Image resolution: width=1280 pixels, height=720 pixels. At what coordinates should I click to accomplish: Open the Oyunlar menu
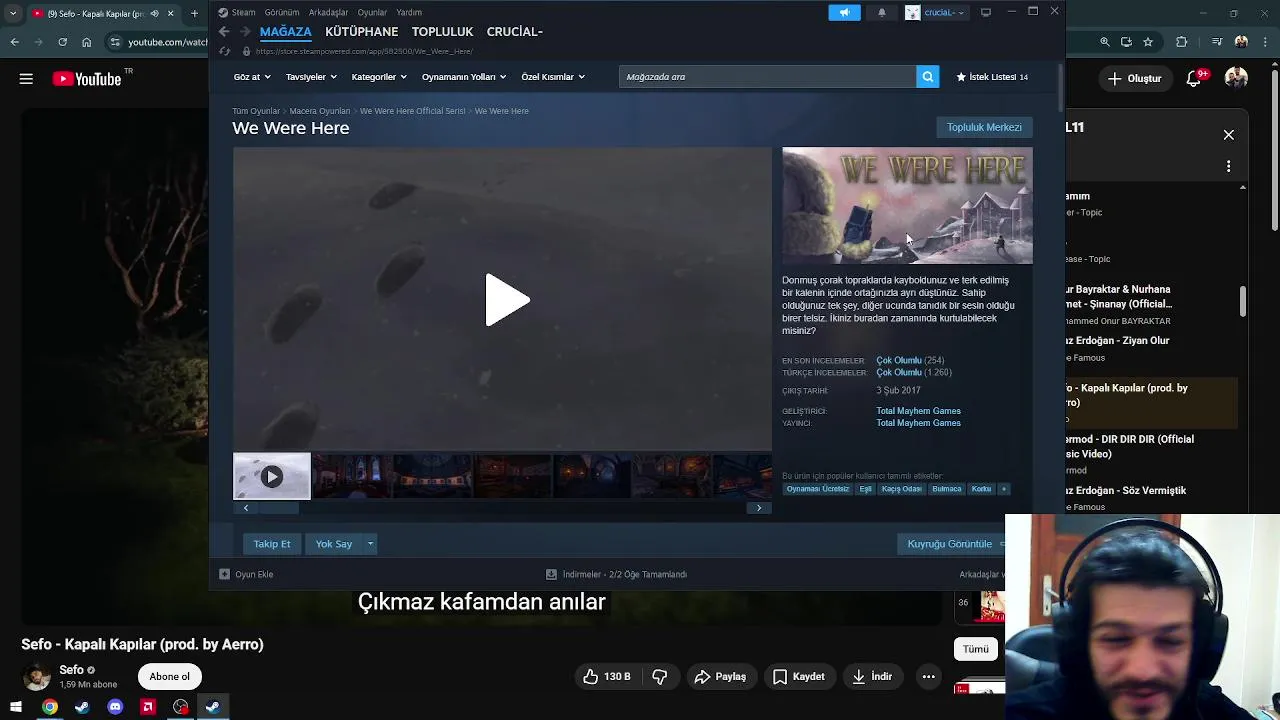[372, 13]
